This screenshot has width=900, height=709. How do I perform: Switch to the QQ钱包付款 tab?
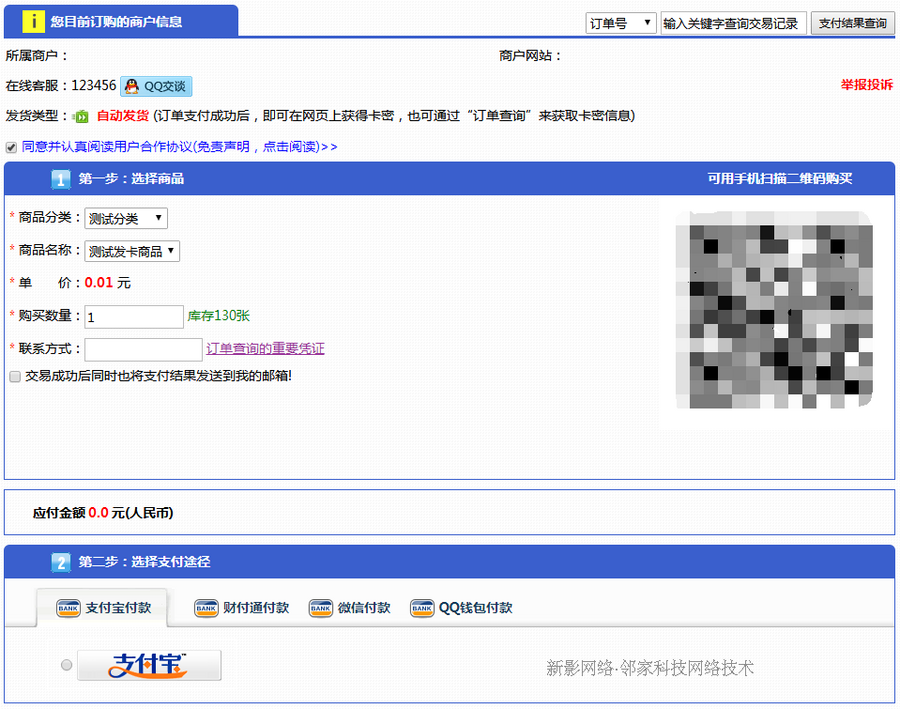pos(461,608)
